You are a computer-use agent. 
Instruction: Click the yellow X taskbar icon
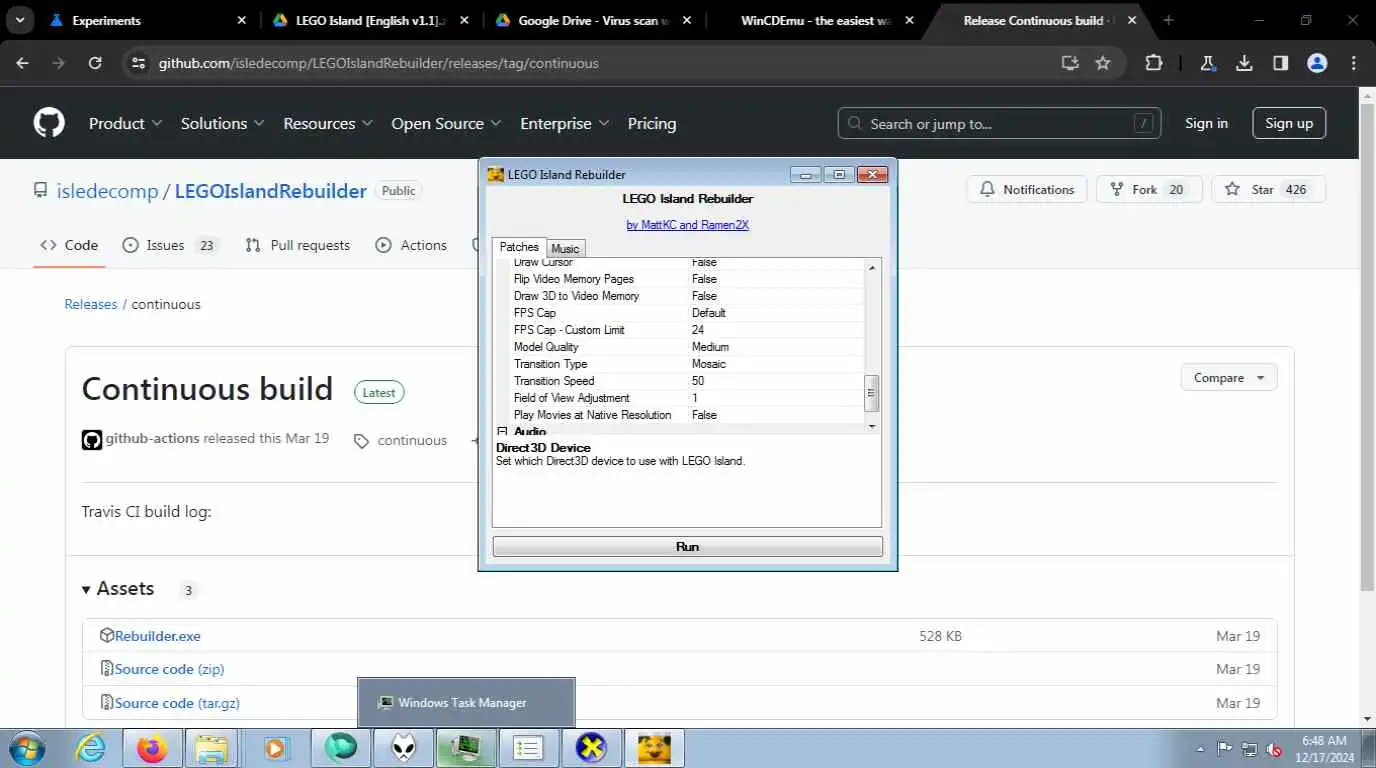591,748
